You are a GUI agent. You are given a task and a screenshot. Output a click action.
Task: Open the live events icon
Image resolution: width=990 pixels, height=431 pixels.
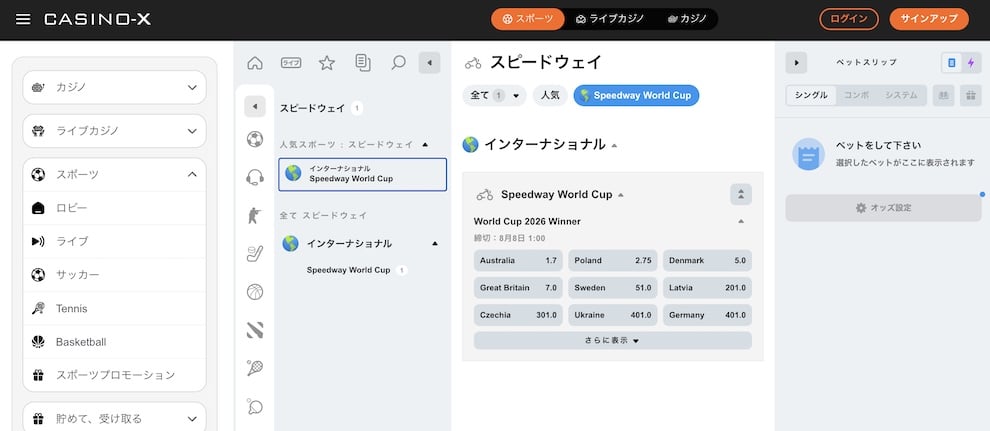(290, 62)
